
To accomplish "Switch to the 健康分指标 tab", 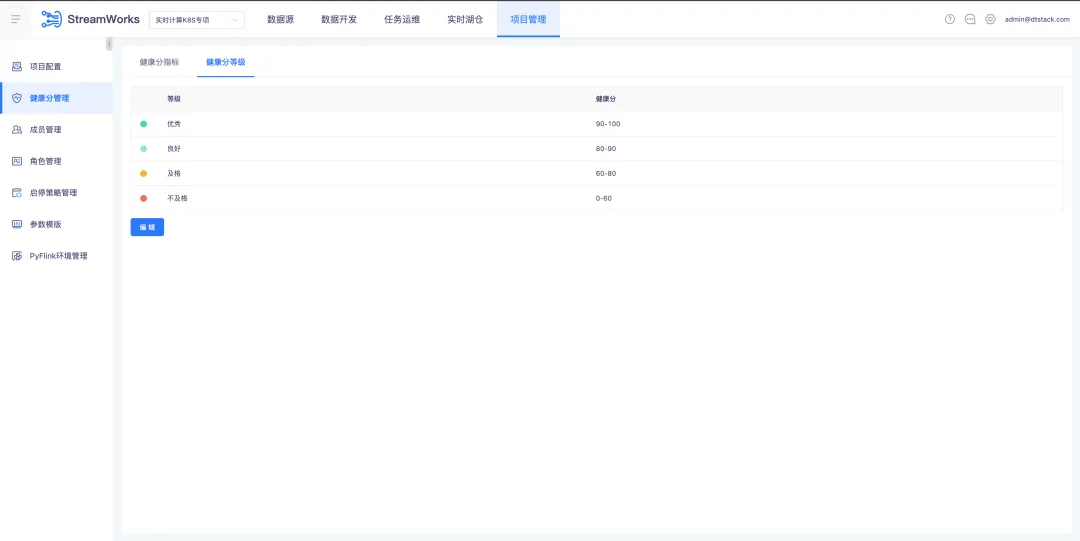I will 159,62.
